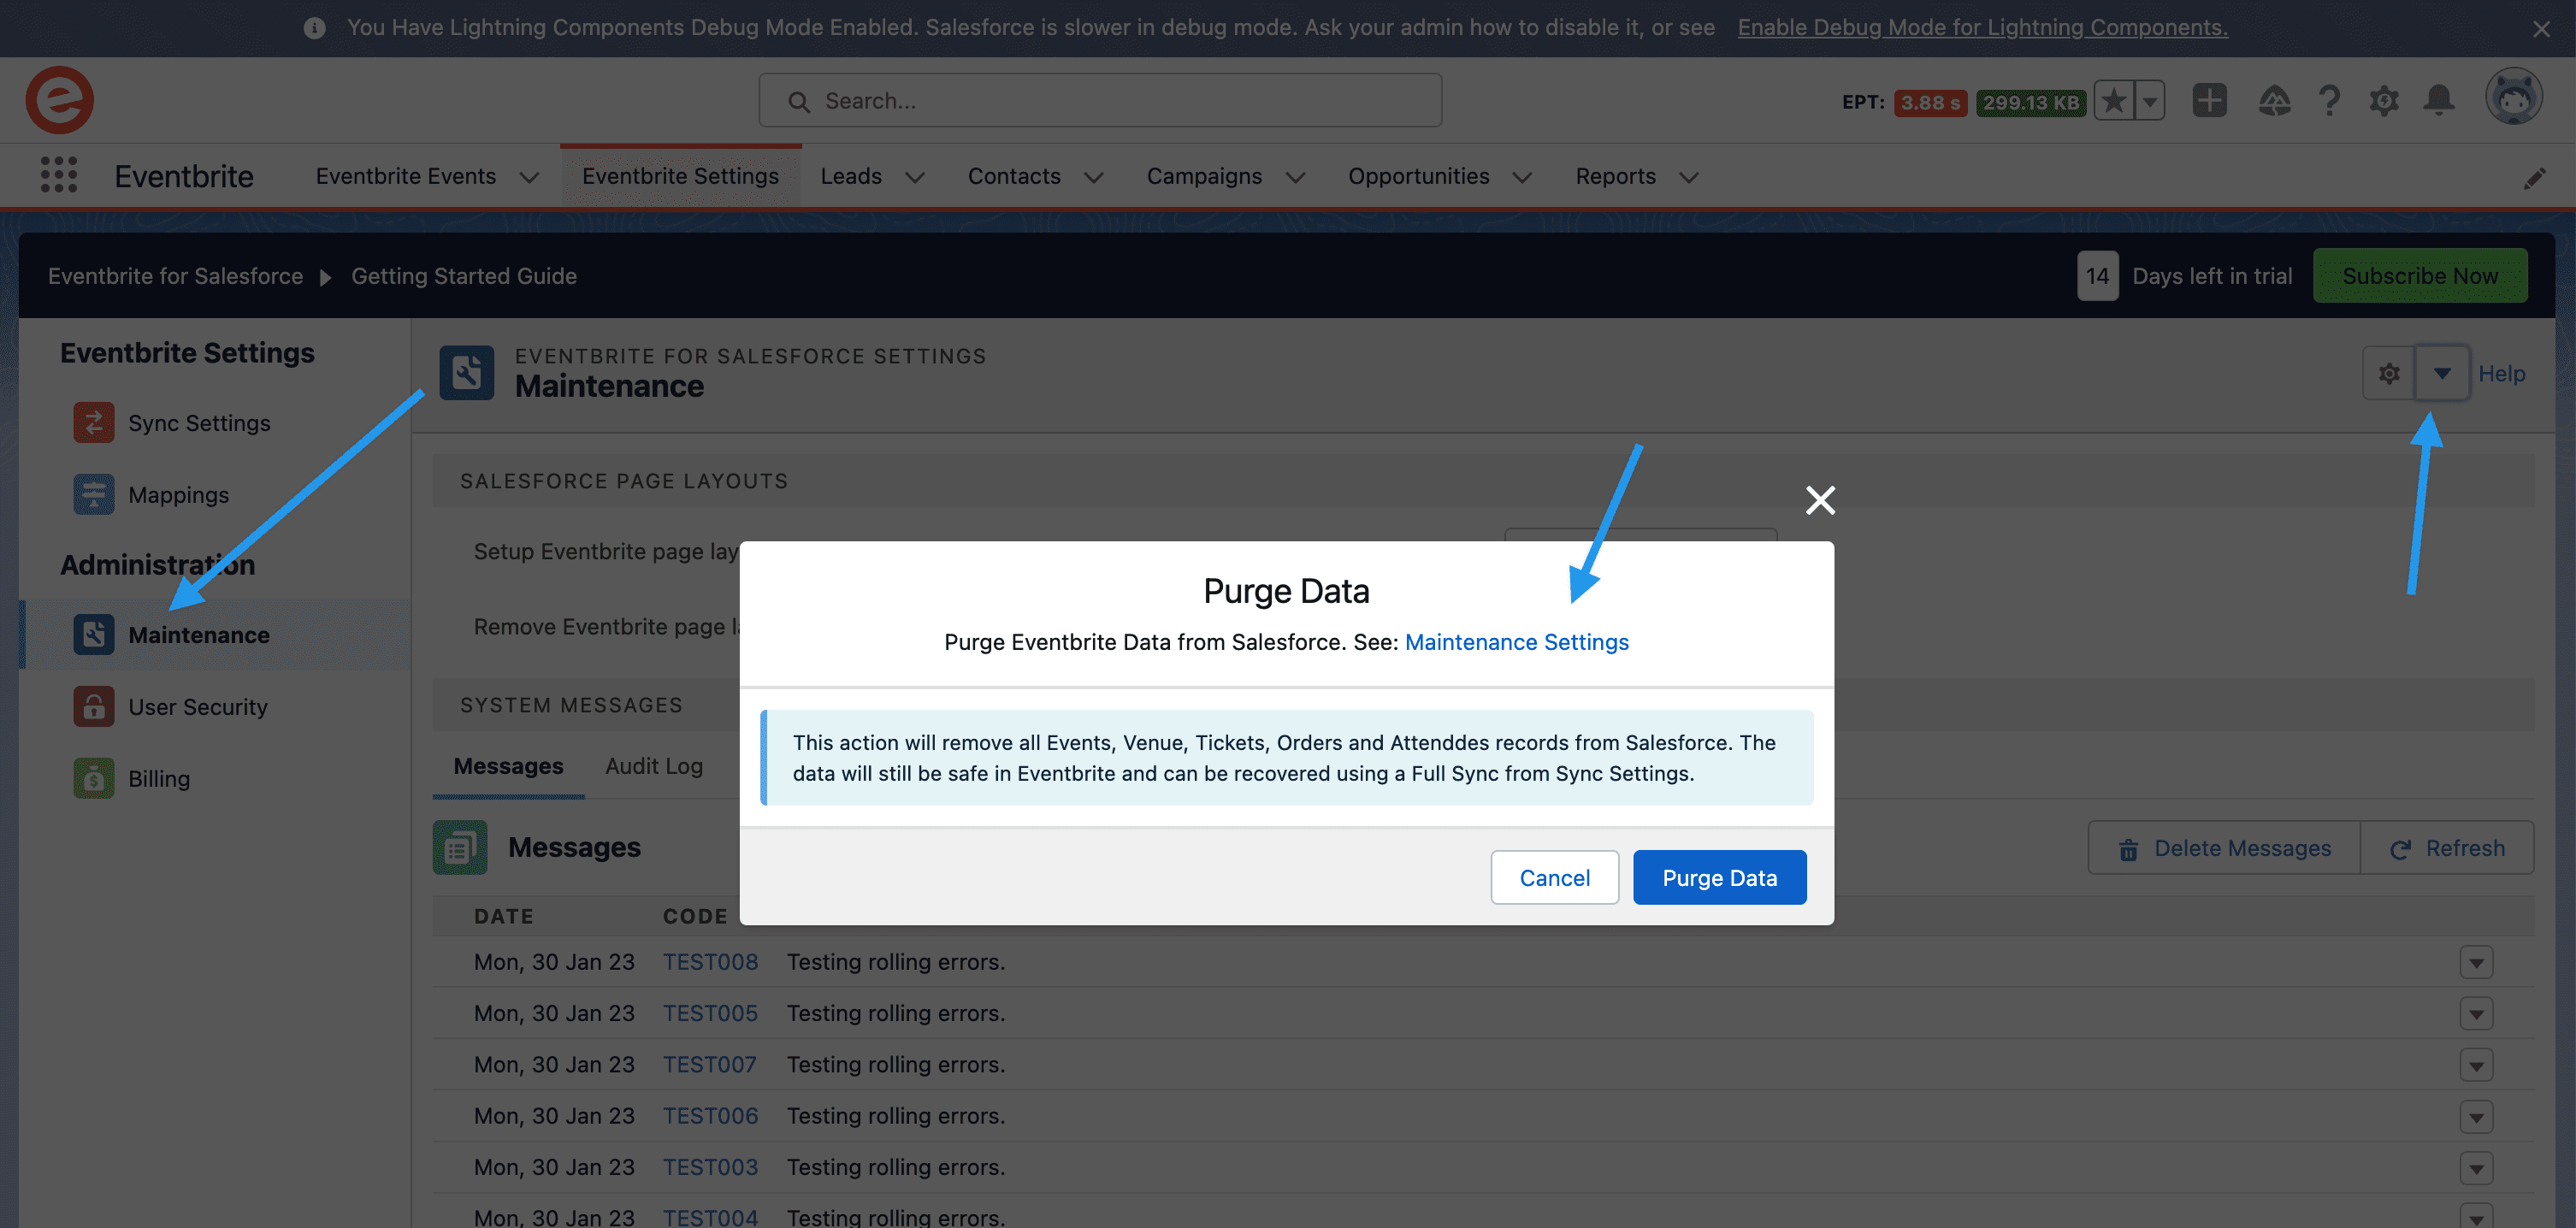The image size is (2576, 1228).
Task: Click the Eventbrite logo icon
Action: [x=60, y=100]
